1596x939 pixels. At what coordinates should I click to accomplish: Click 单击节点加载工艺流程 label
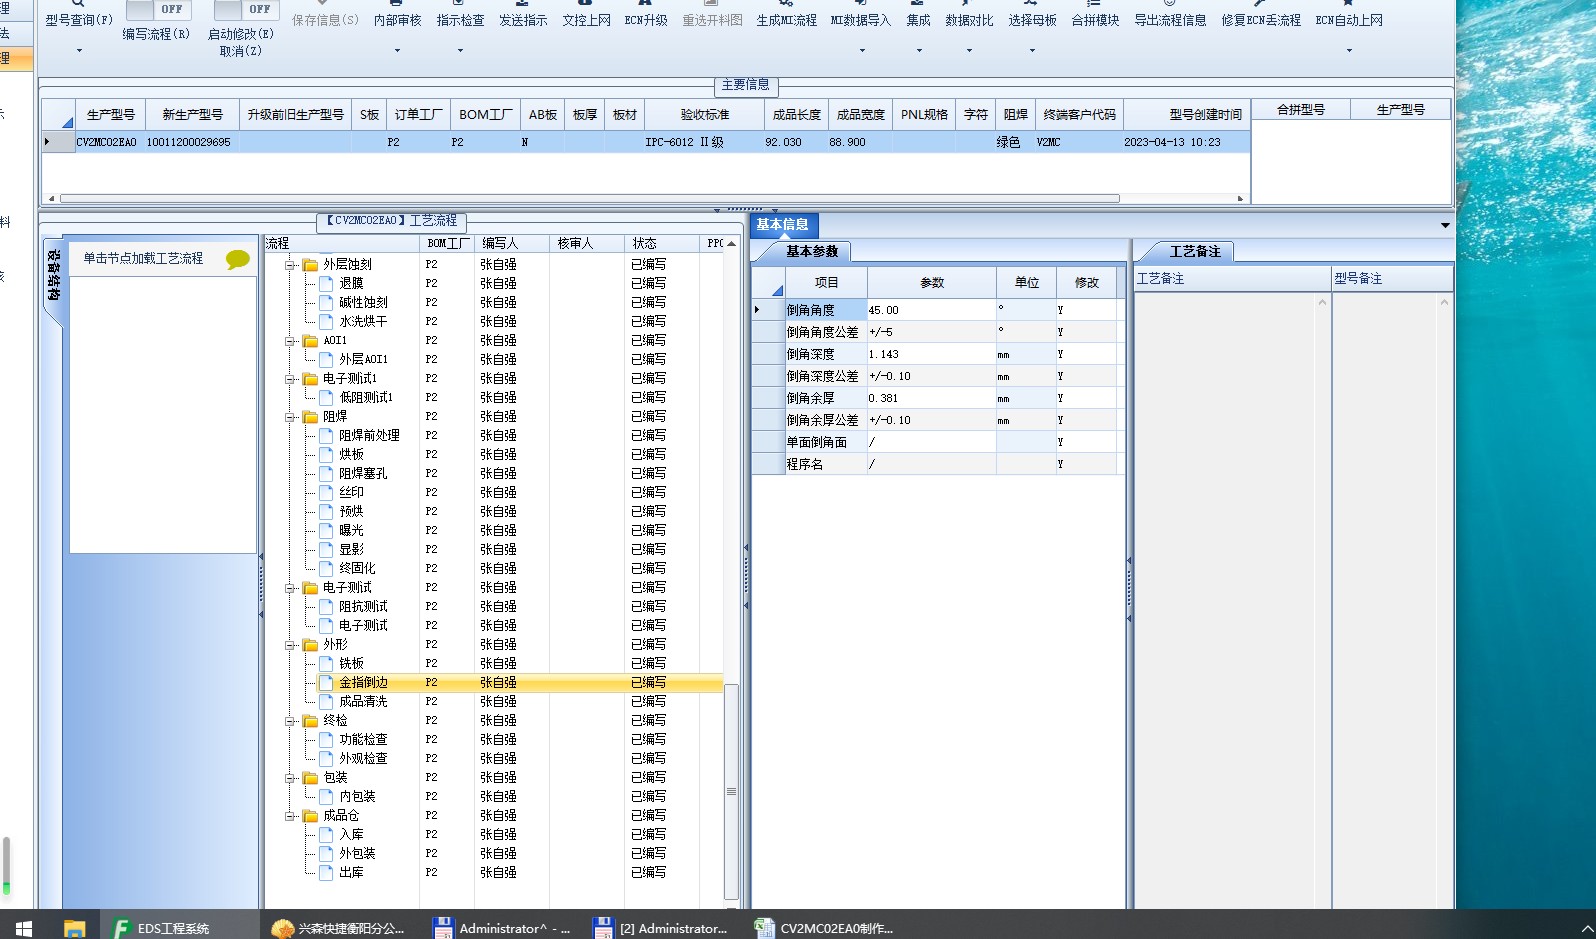[143, 258]
